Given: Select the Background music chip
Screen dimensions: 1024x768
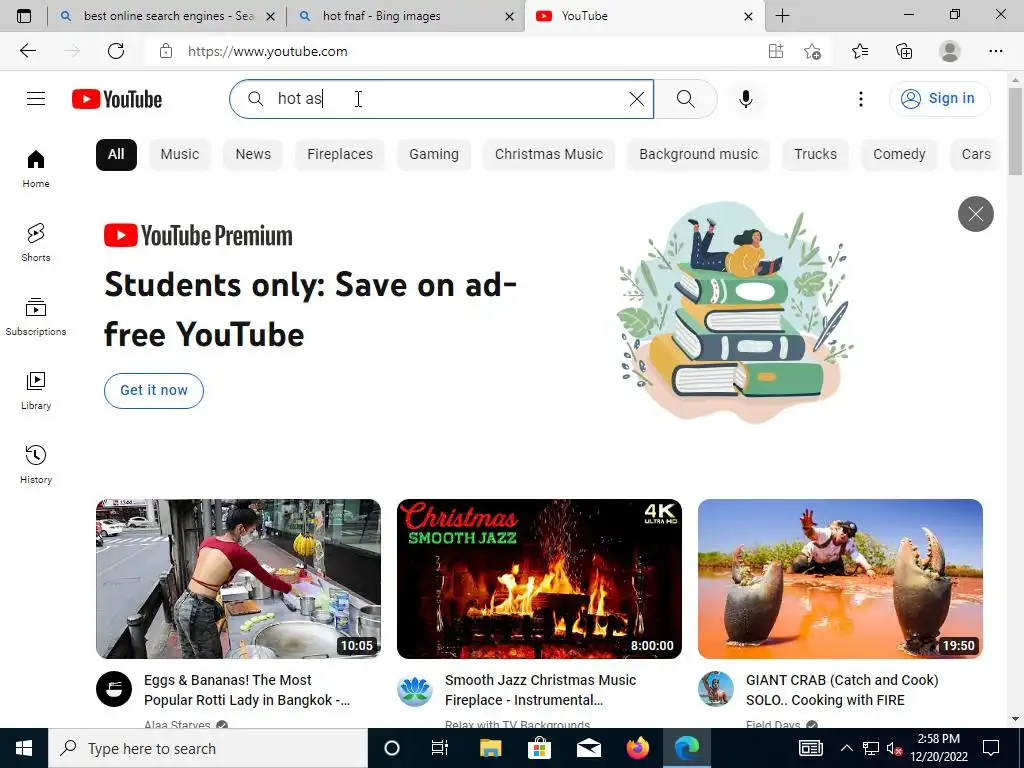Looking at the screenshot, I should 698,155.
